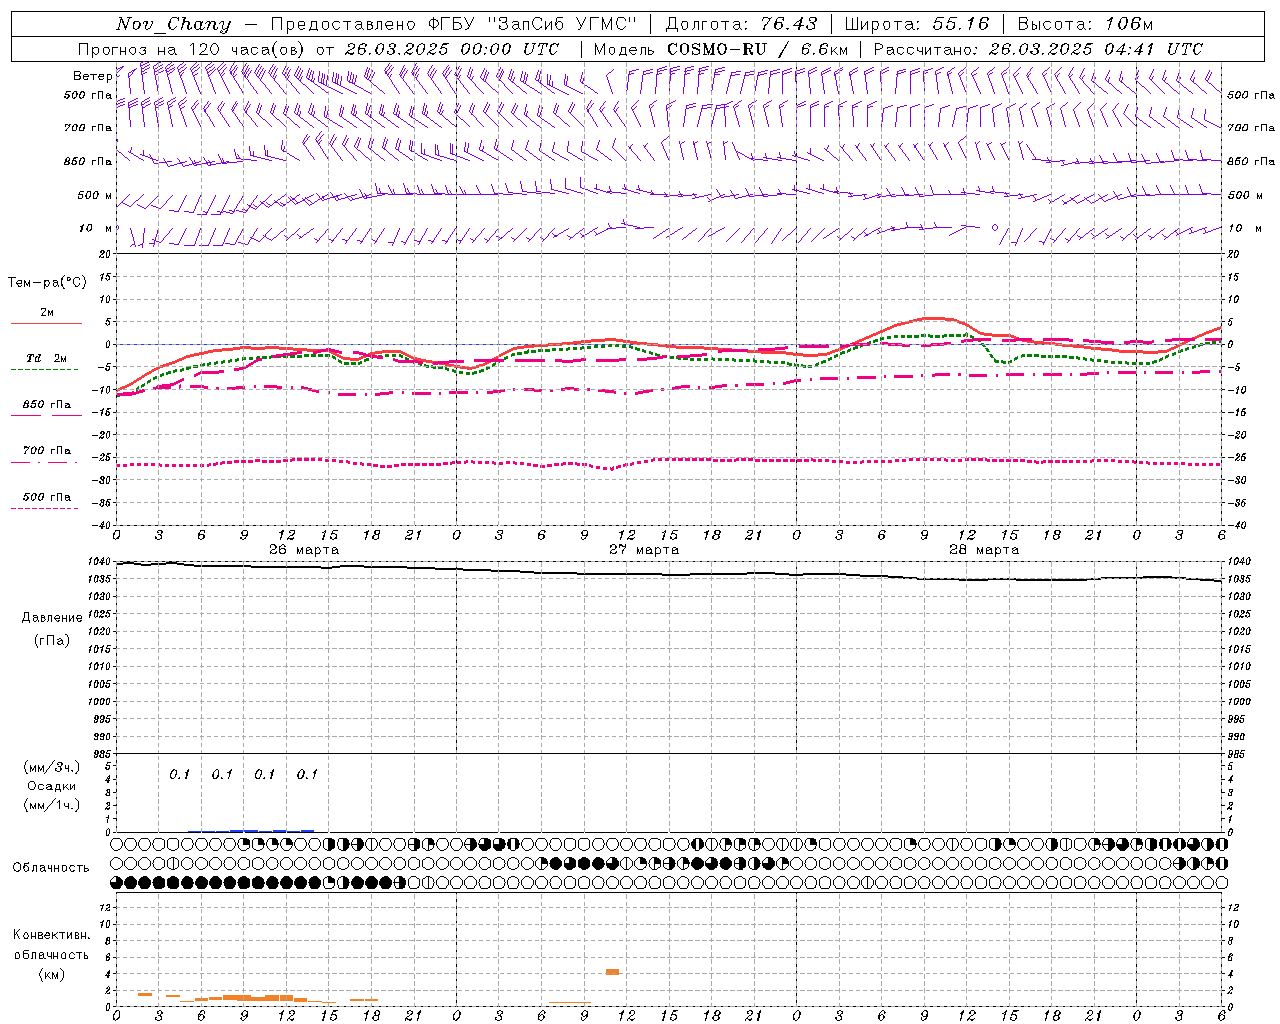Click the last cloud circle in top cloudiness row
Image resolution: width=1280 pixels, height=1024 pixels.
tap(1221, 844)
